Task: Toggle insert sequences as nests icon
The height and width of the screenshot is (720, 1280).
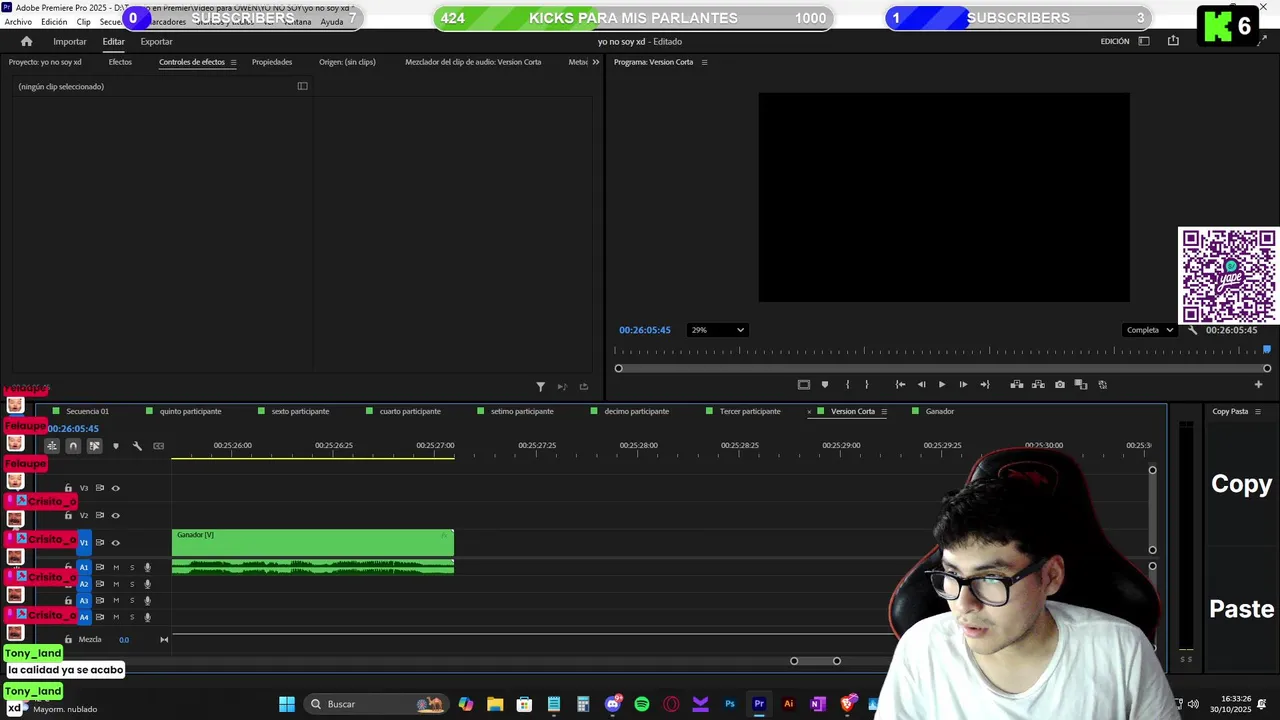Action: coord(51,446)
